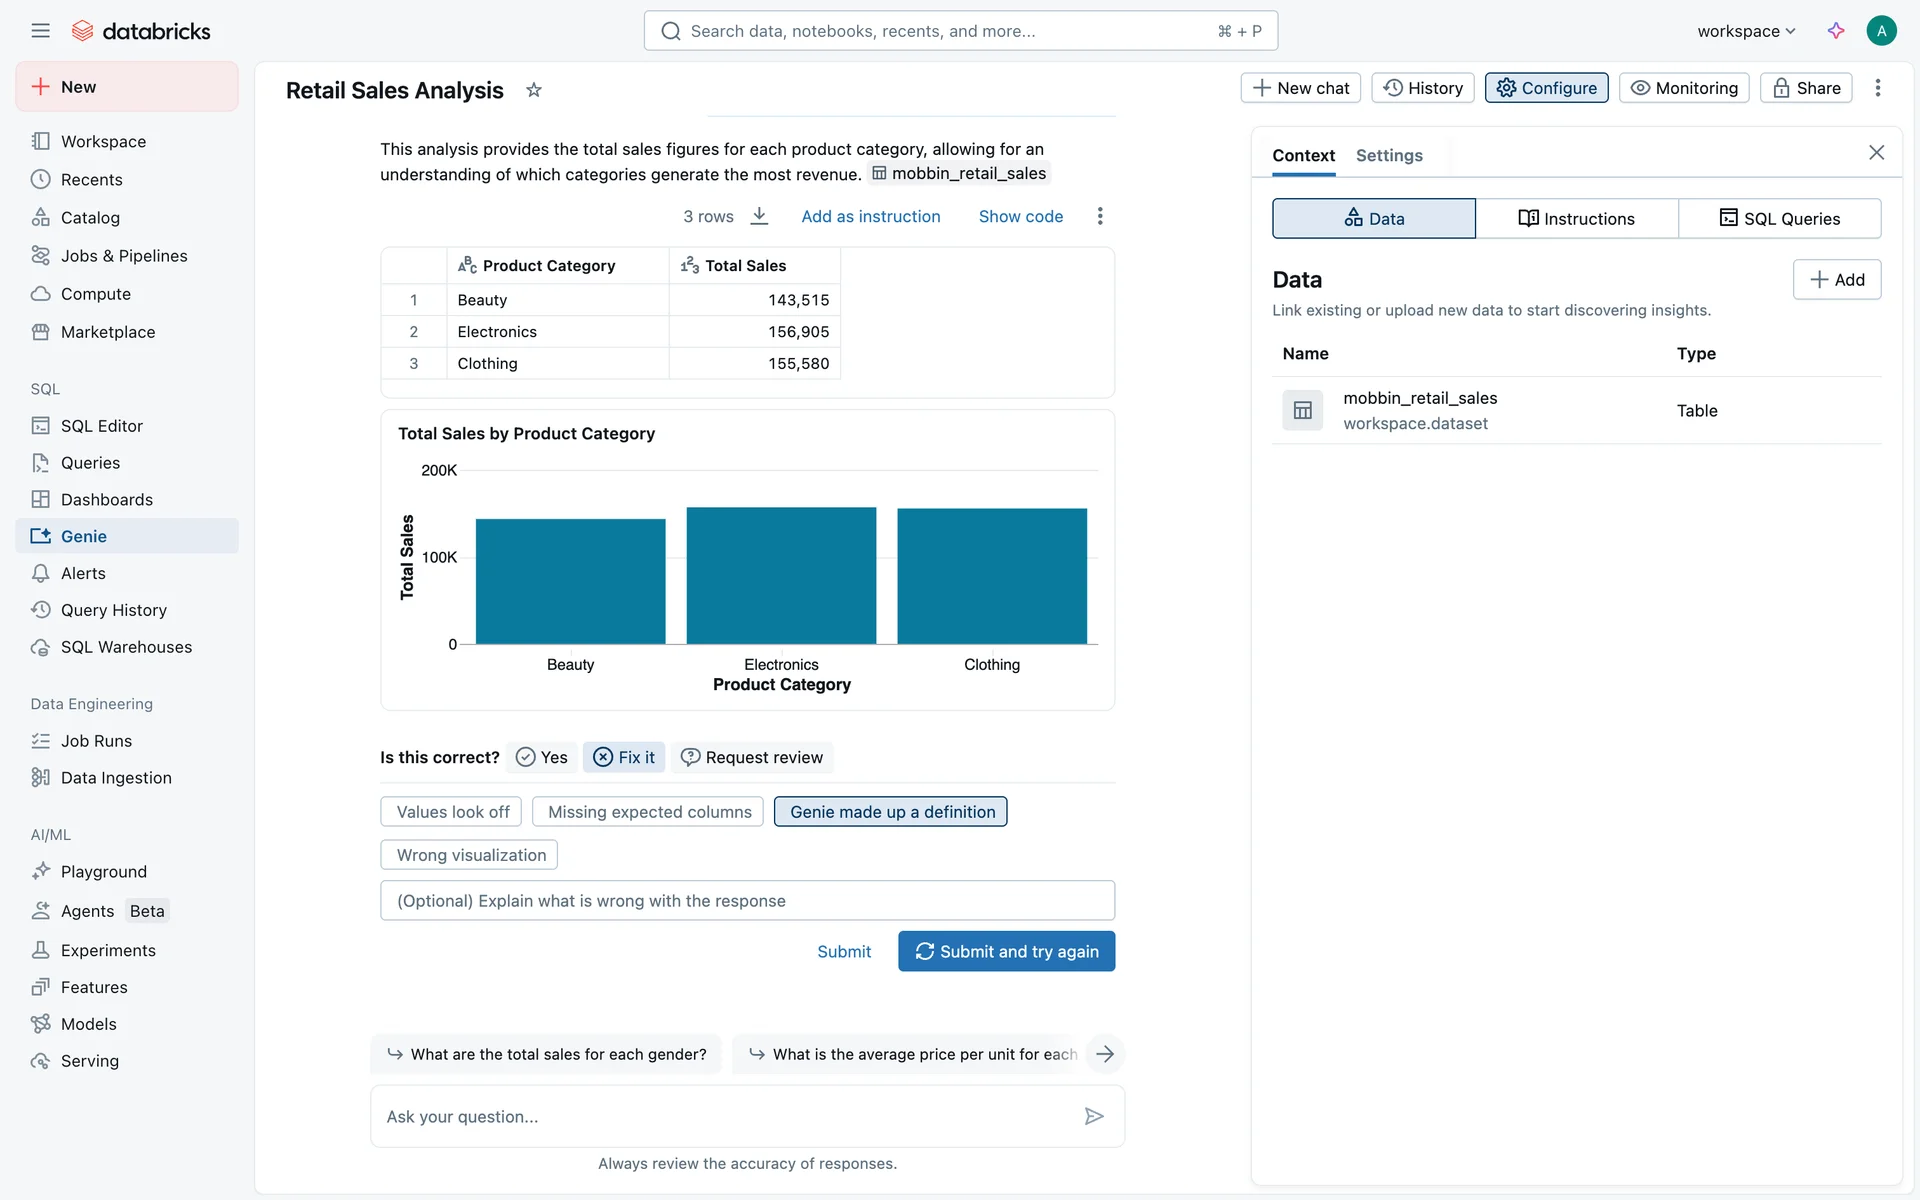Deselect 'Genie made up a definition' chip
This screenshot has height=1200, width=1920.
pos(891,812)
